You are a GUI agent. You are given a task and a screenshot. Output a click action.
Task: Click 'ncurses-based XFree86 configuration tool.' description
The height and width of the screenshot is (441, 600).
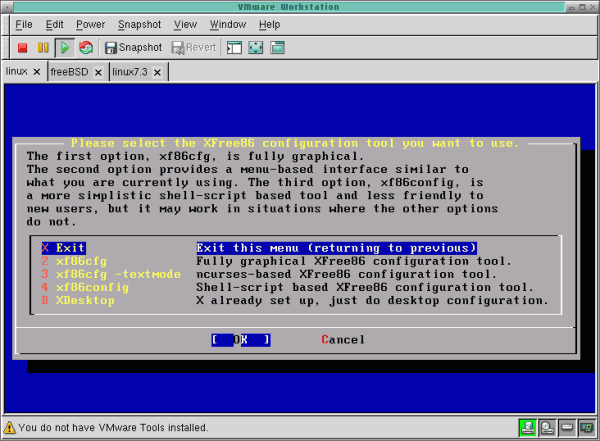point(346,274)
